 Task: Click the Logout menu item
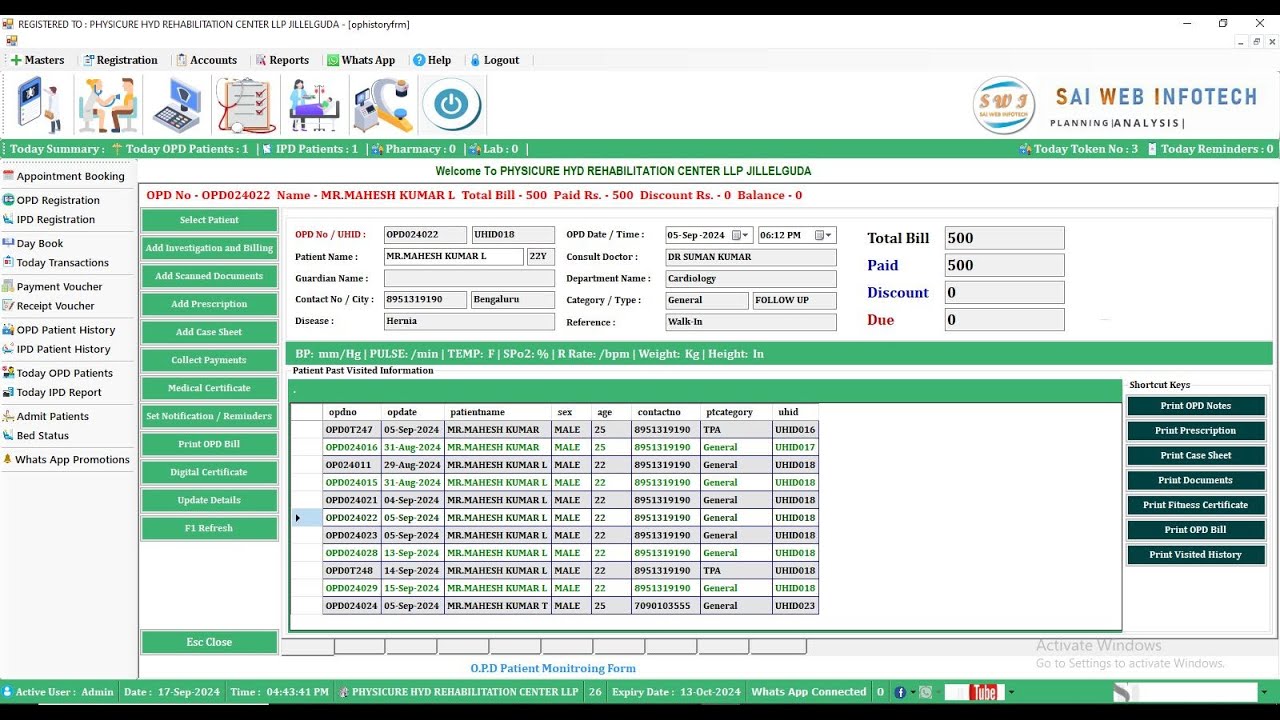point(494,60)
